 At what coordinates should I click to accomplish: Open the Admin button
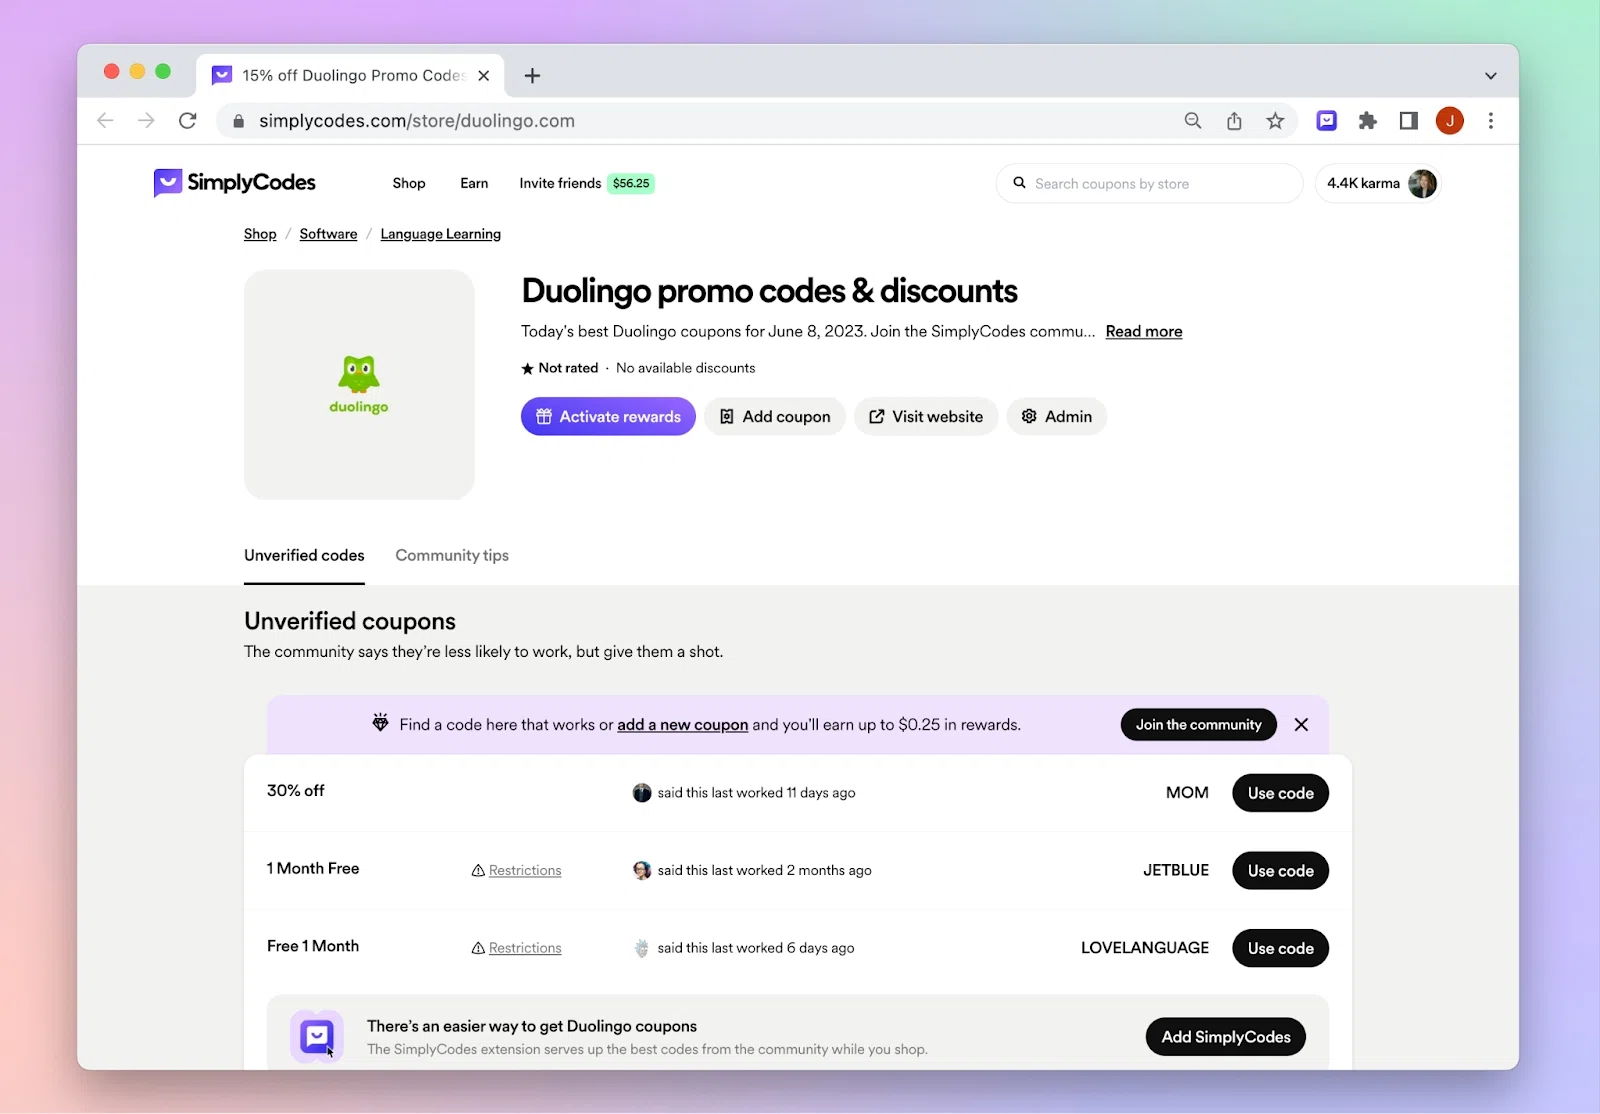coord(1056,417)
